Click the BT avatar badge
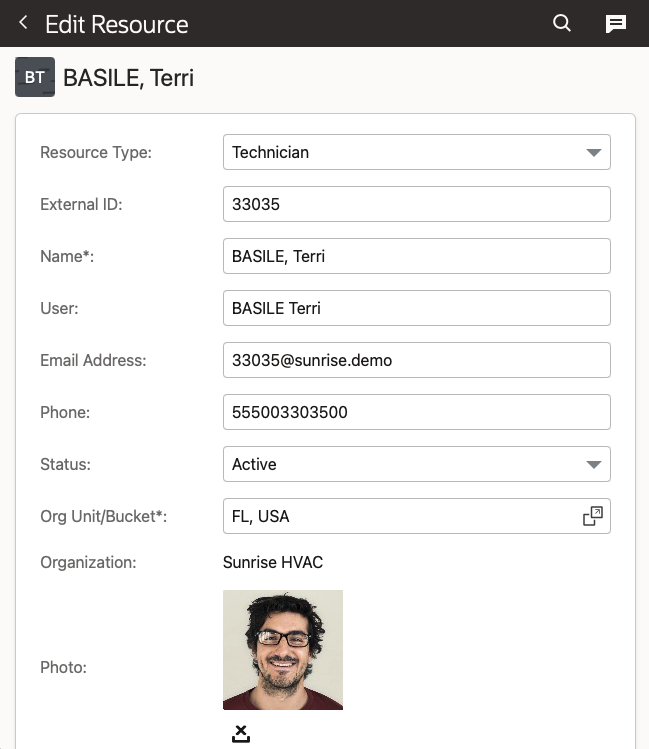The height and width of the screenshot is (749, 649). pos(35,77)
